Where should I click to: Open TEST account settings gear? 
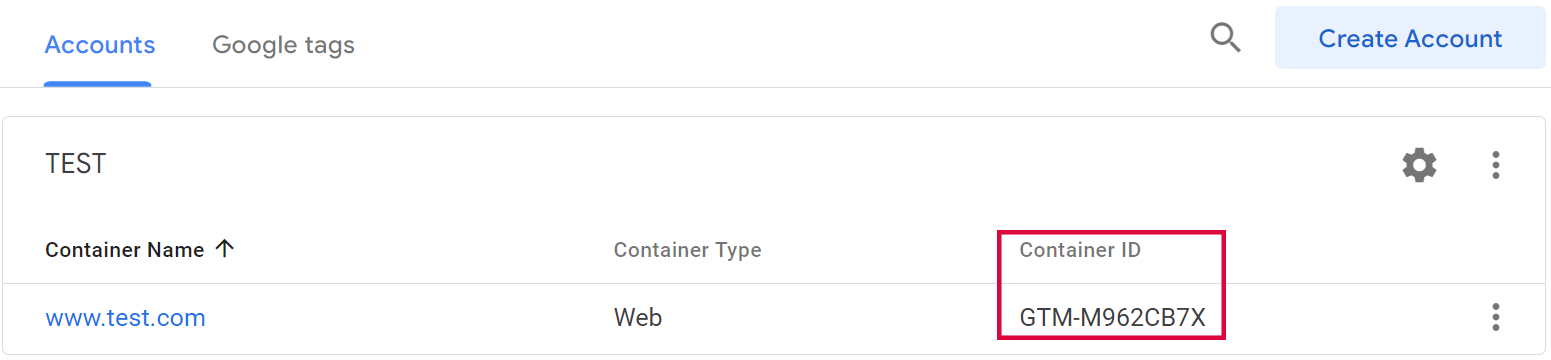(x=1419, y=165)
